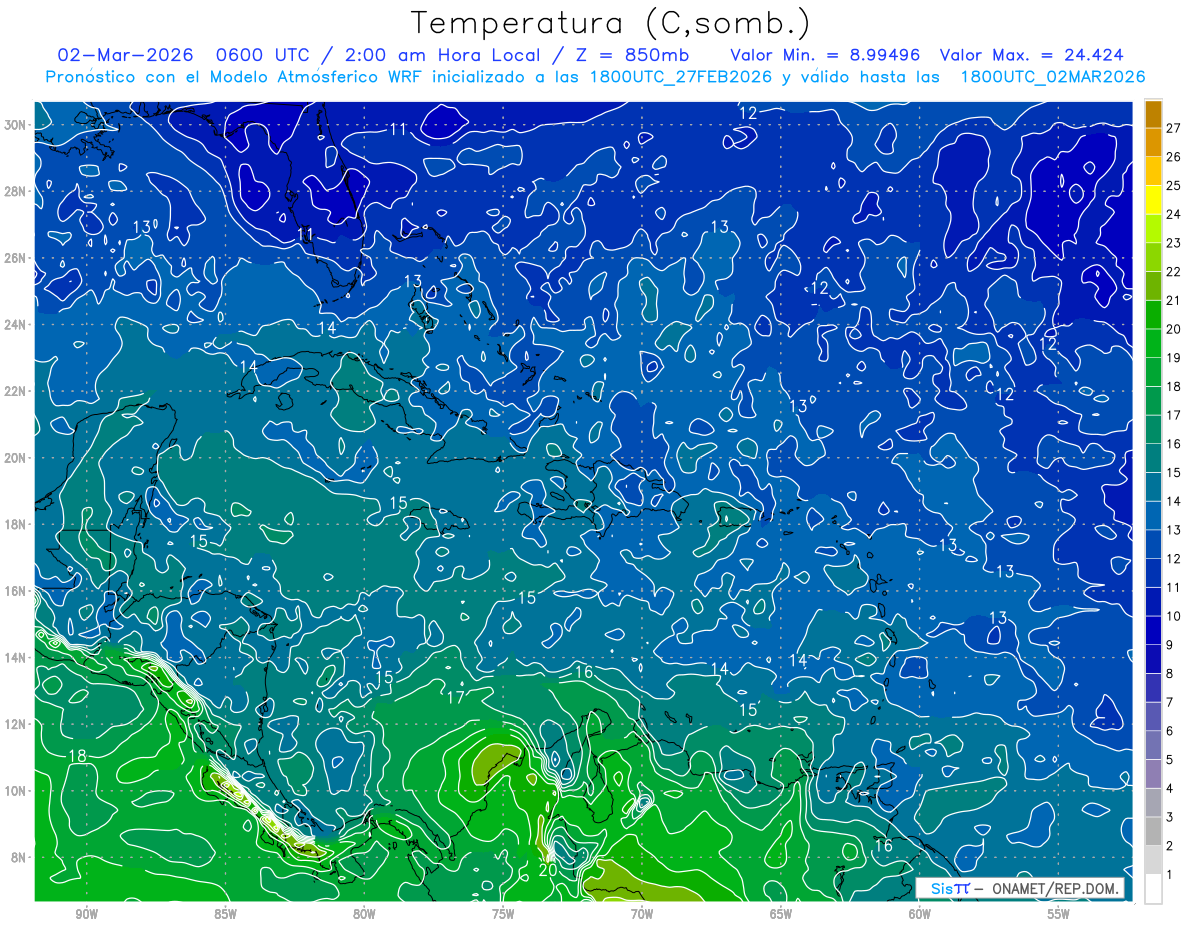
Task: Click the legend value 20
Action: click(x=1173, y=329)
